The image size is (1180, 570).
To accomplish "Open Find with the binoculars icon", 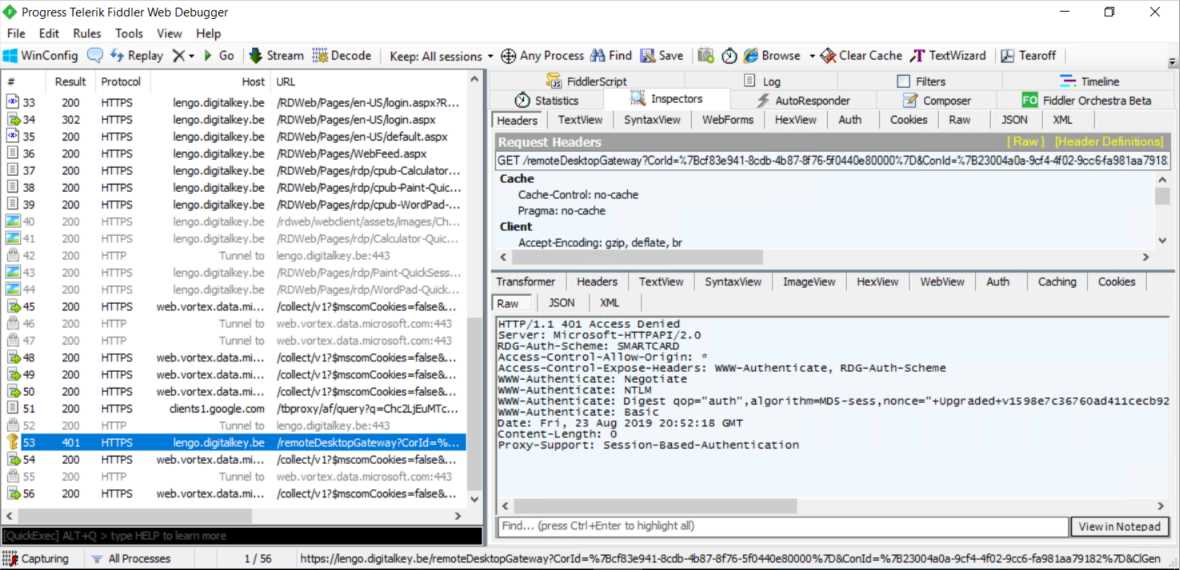I will [x=611, y=56].
